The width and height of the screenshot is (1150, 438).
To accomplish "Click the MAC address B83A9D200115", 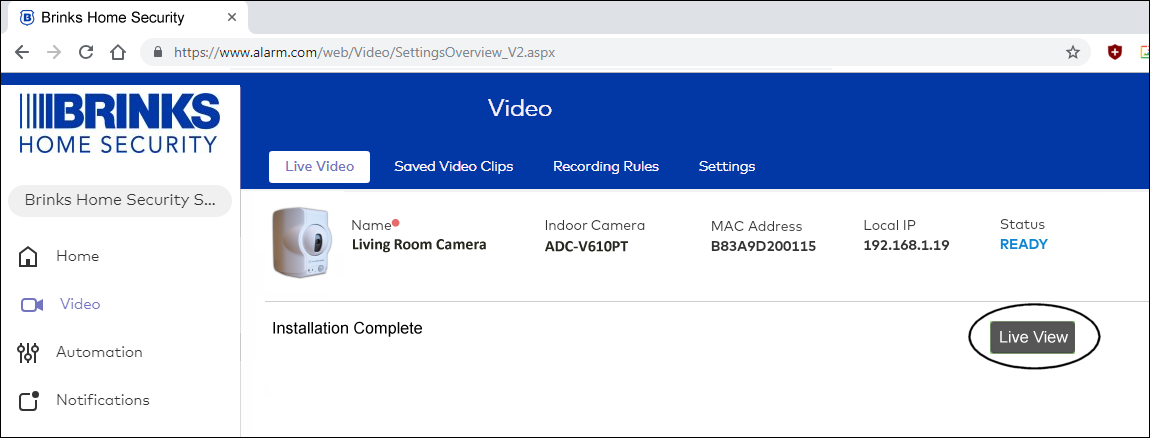I will [763, 247].
